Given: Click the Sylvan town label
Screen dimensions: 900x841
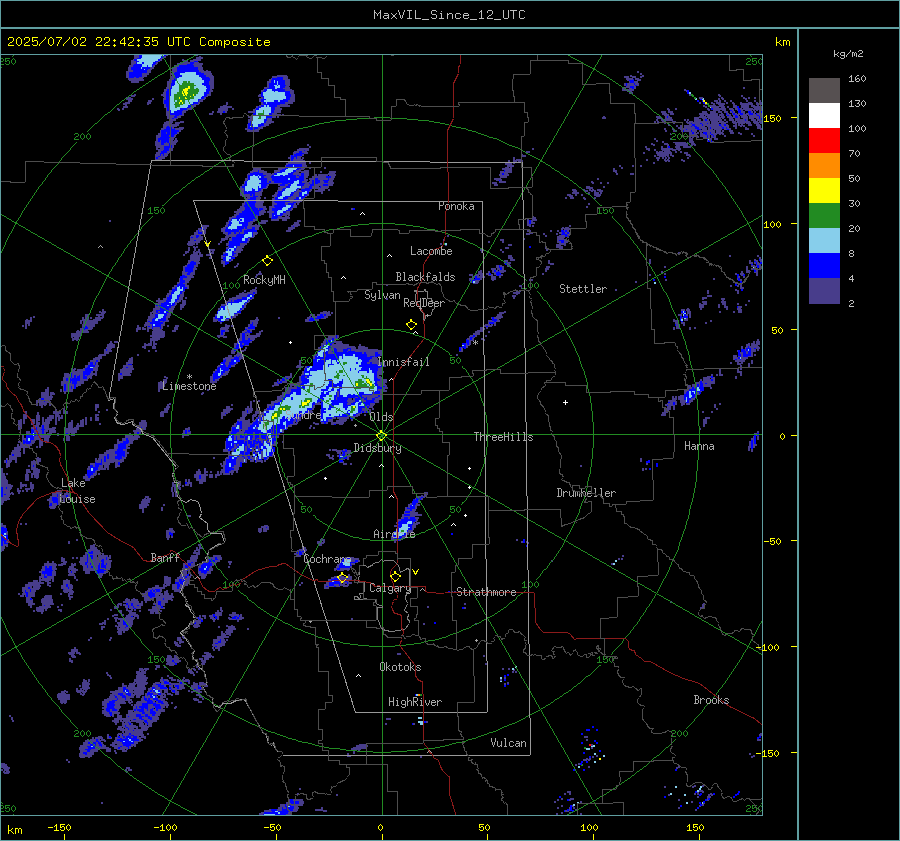Looking at the screenshot, I should 382,295.
